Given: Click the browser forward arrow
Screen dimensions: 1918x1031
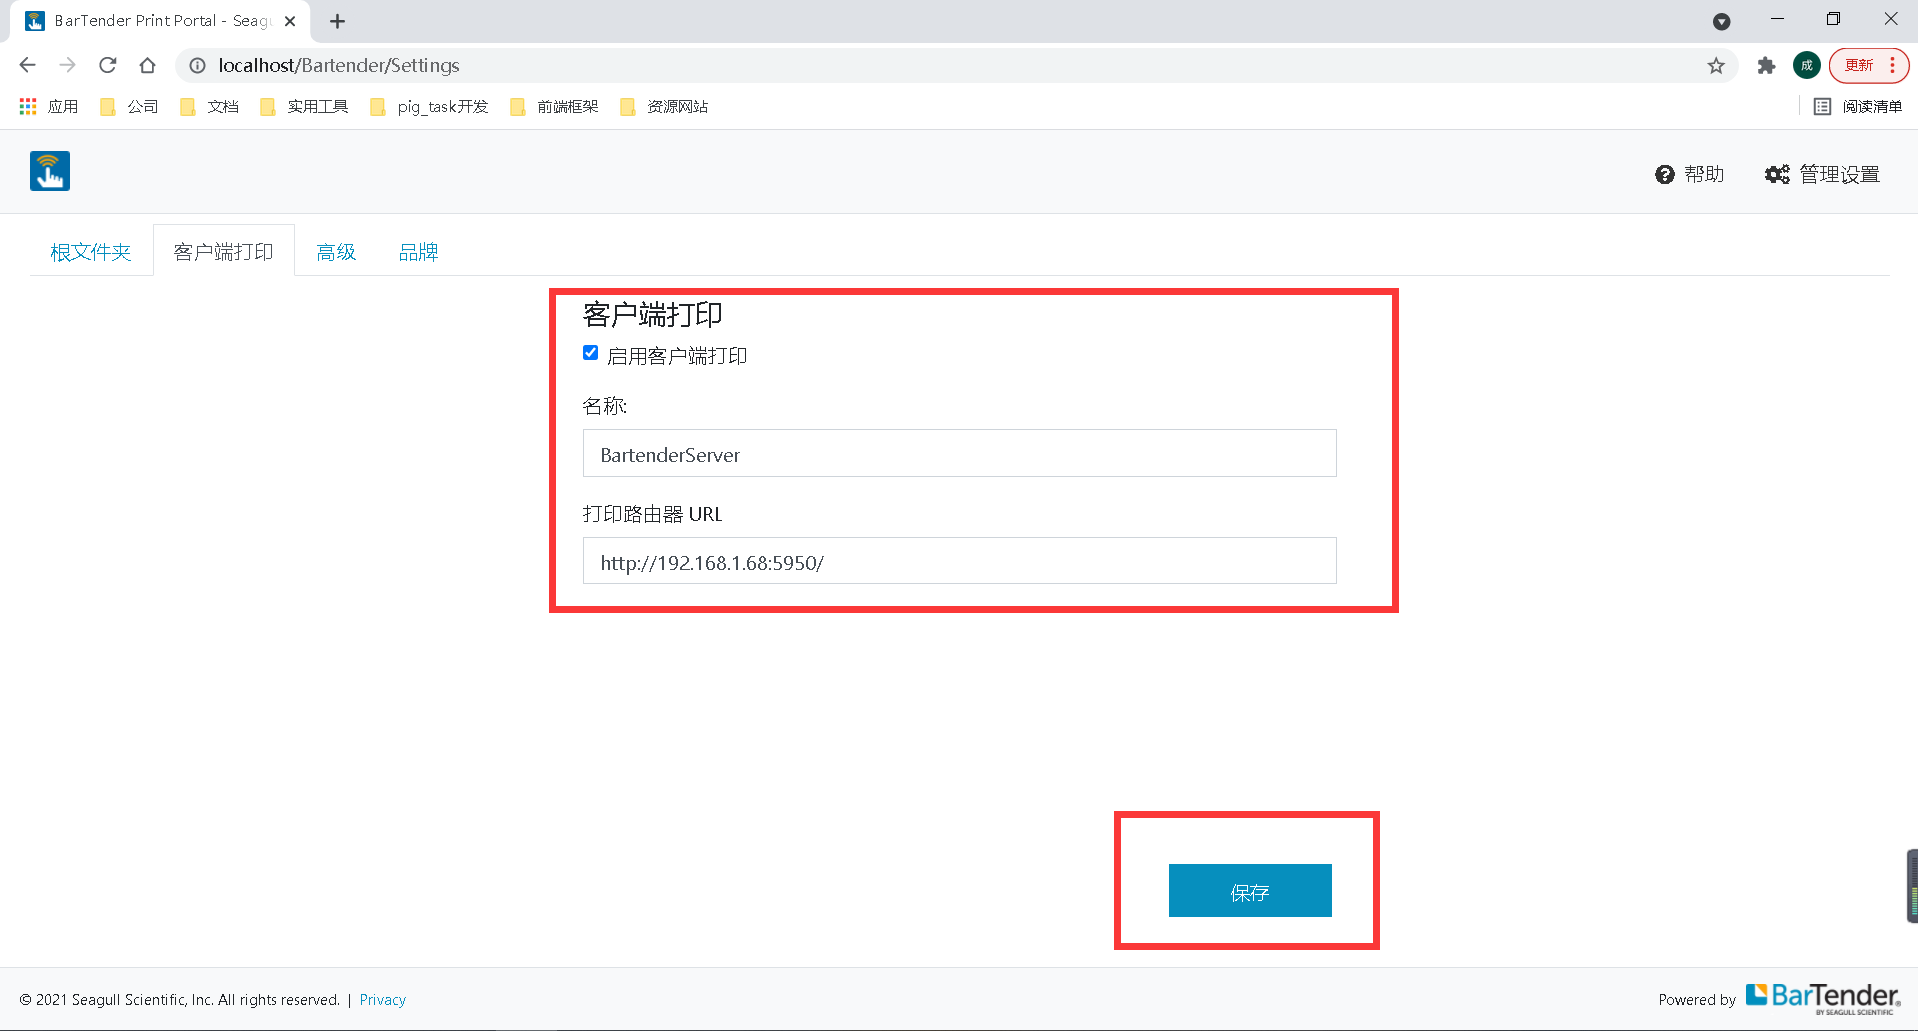Looking at the screenshot, I should pyautogui.click(x=67, y=65).
